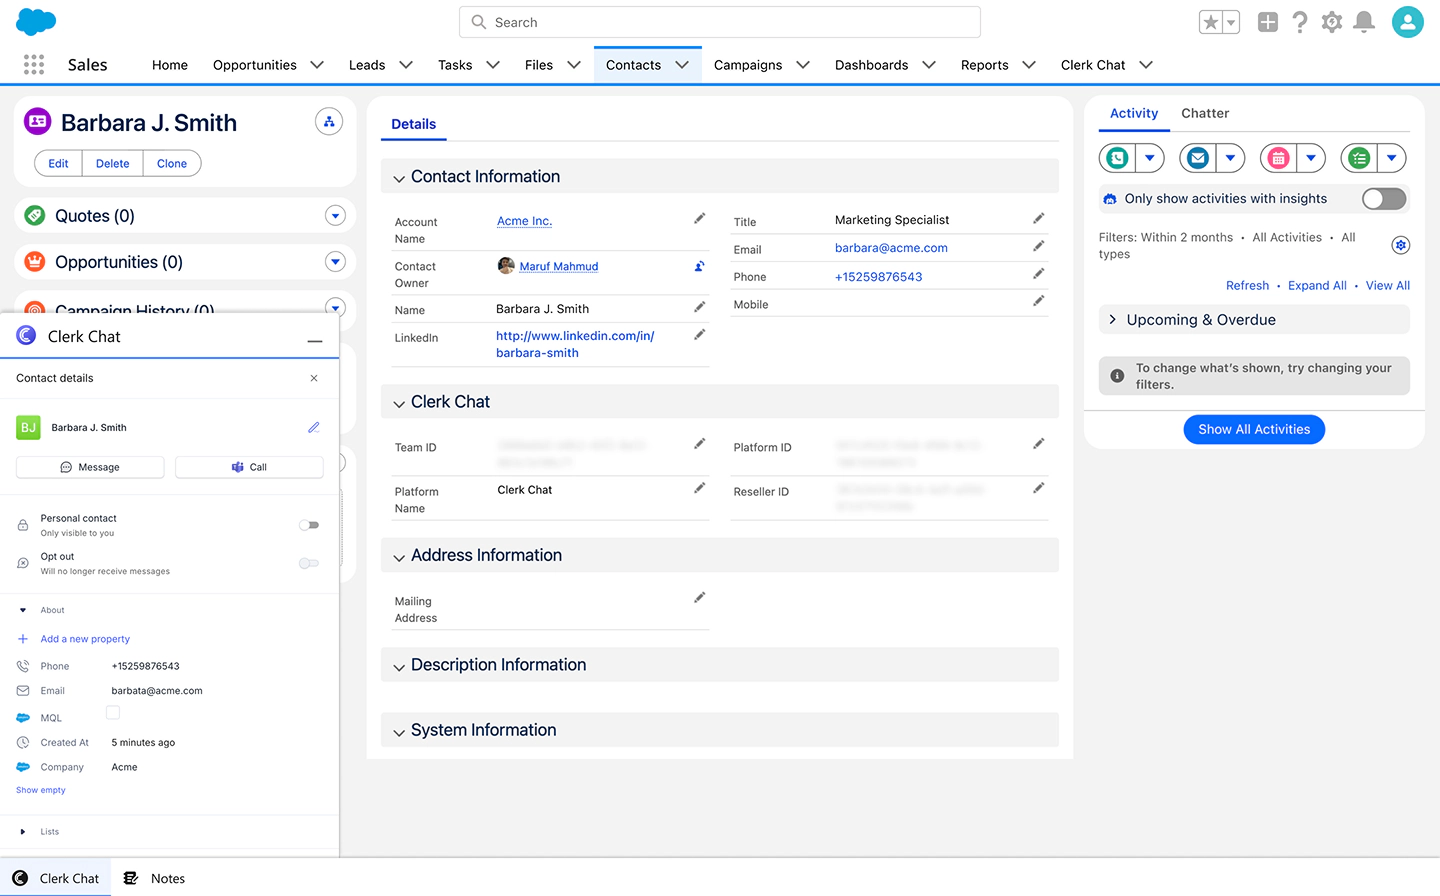
Task: Open the Quotes related list dropdown
Action: (x=335, y=215)
